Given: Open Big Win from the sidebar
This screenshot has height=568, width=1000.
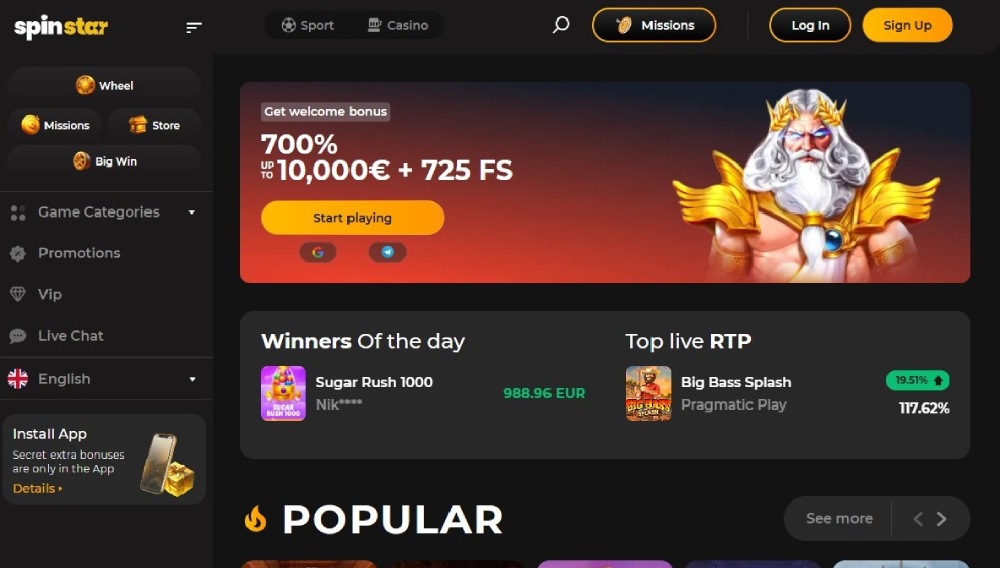Looking at the screenshot, I should (x=105, y=161).
